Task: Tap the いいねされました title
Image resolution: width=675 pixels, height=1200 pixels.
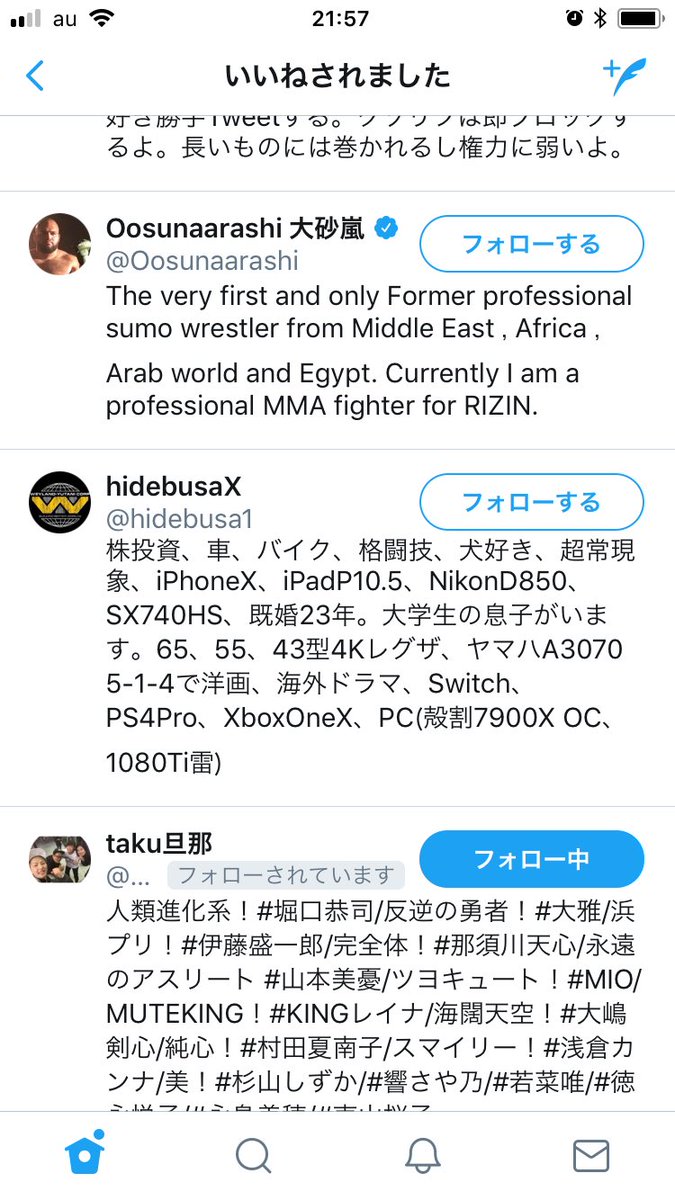Action: [x=338, y=76]
